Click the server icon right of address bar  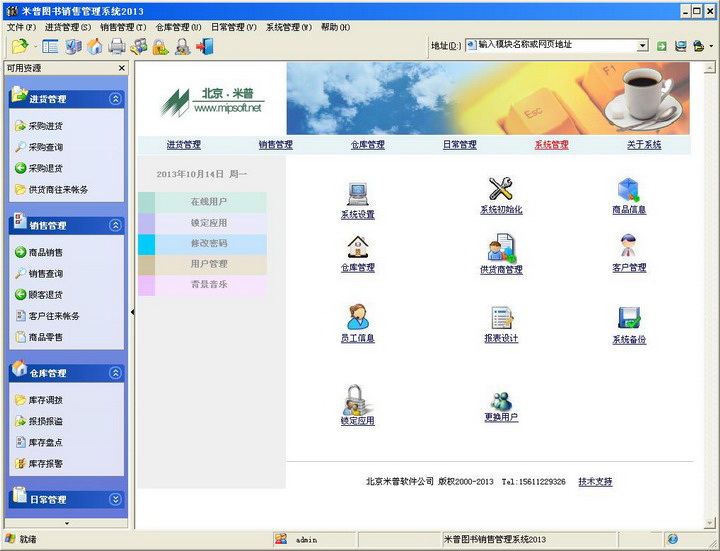click(681, 46)
